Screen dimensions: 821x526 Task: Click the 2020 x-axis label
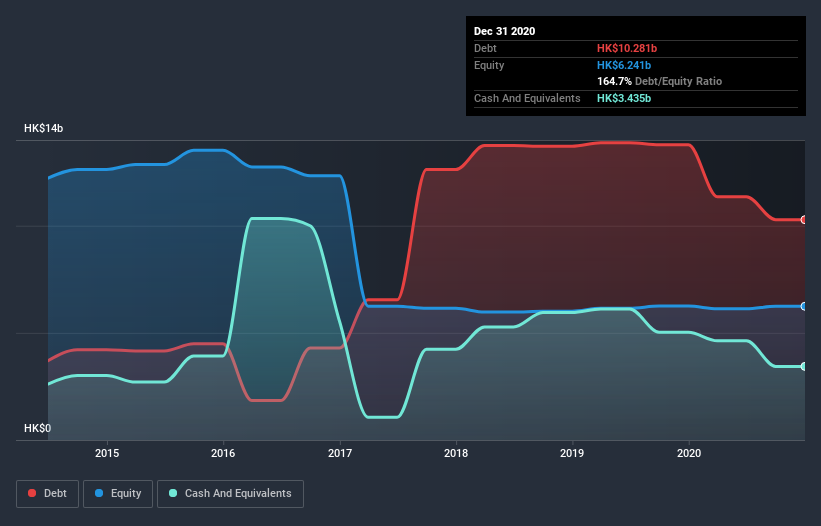click(x=689, y=453)
